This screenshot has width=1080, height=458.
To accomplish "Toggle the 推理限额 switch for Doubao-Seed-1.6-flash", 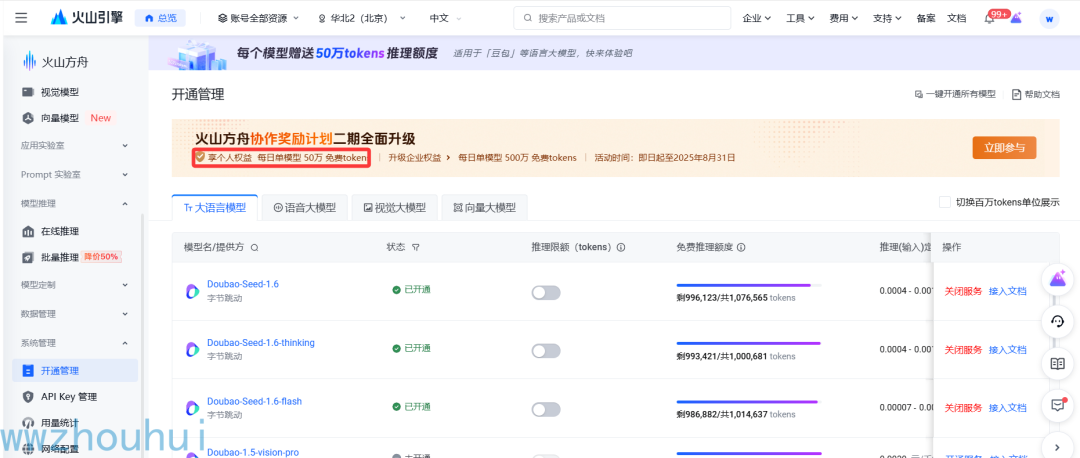I will (x=546, y=410).
